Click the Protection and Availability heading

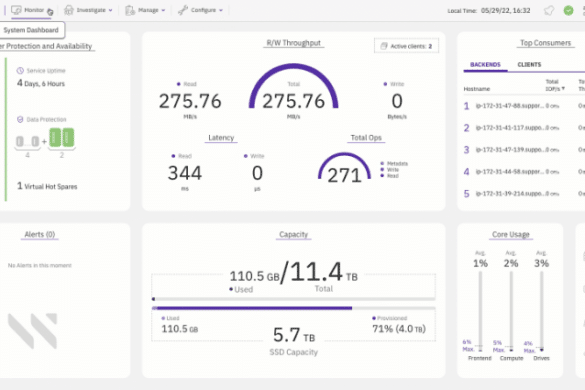click(46, 46)
